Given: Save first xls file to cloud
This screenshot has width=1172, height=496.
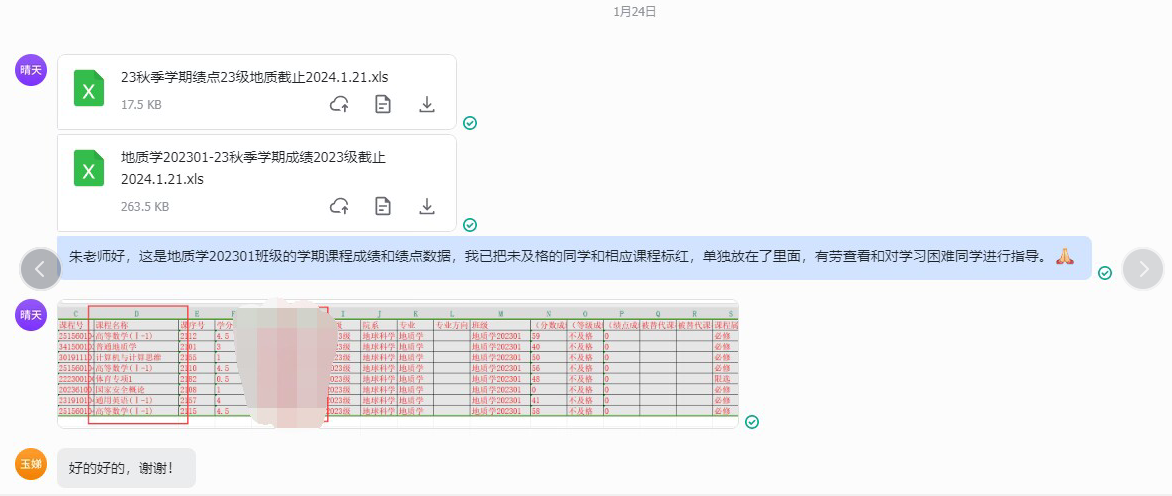Looking at the screenshot, I should [x=339, y=104].
